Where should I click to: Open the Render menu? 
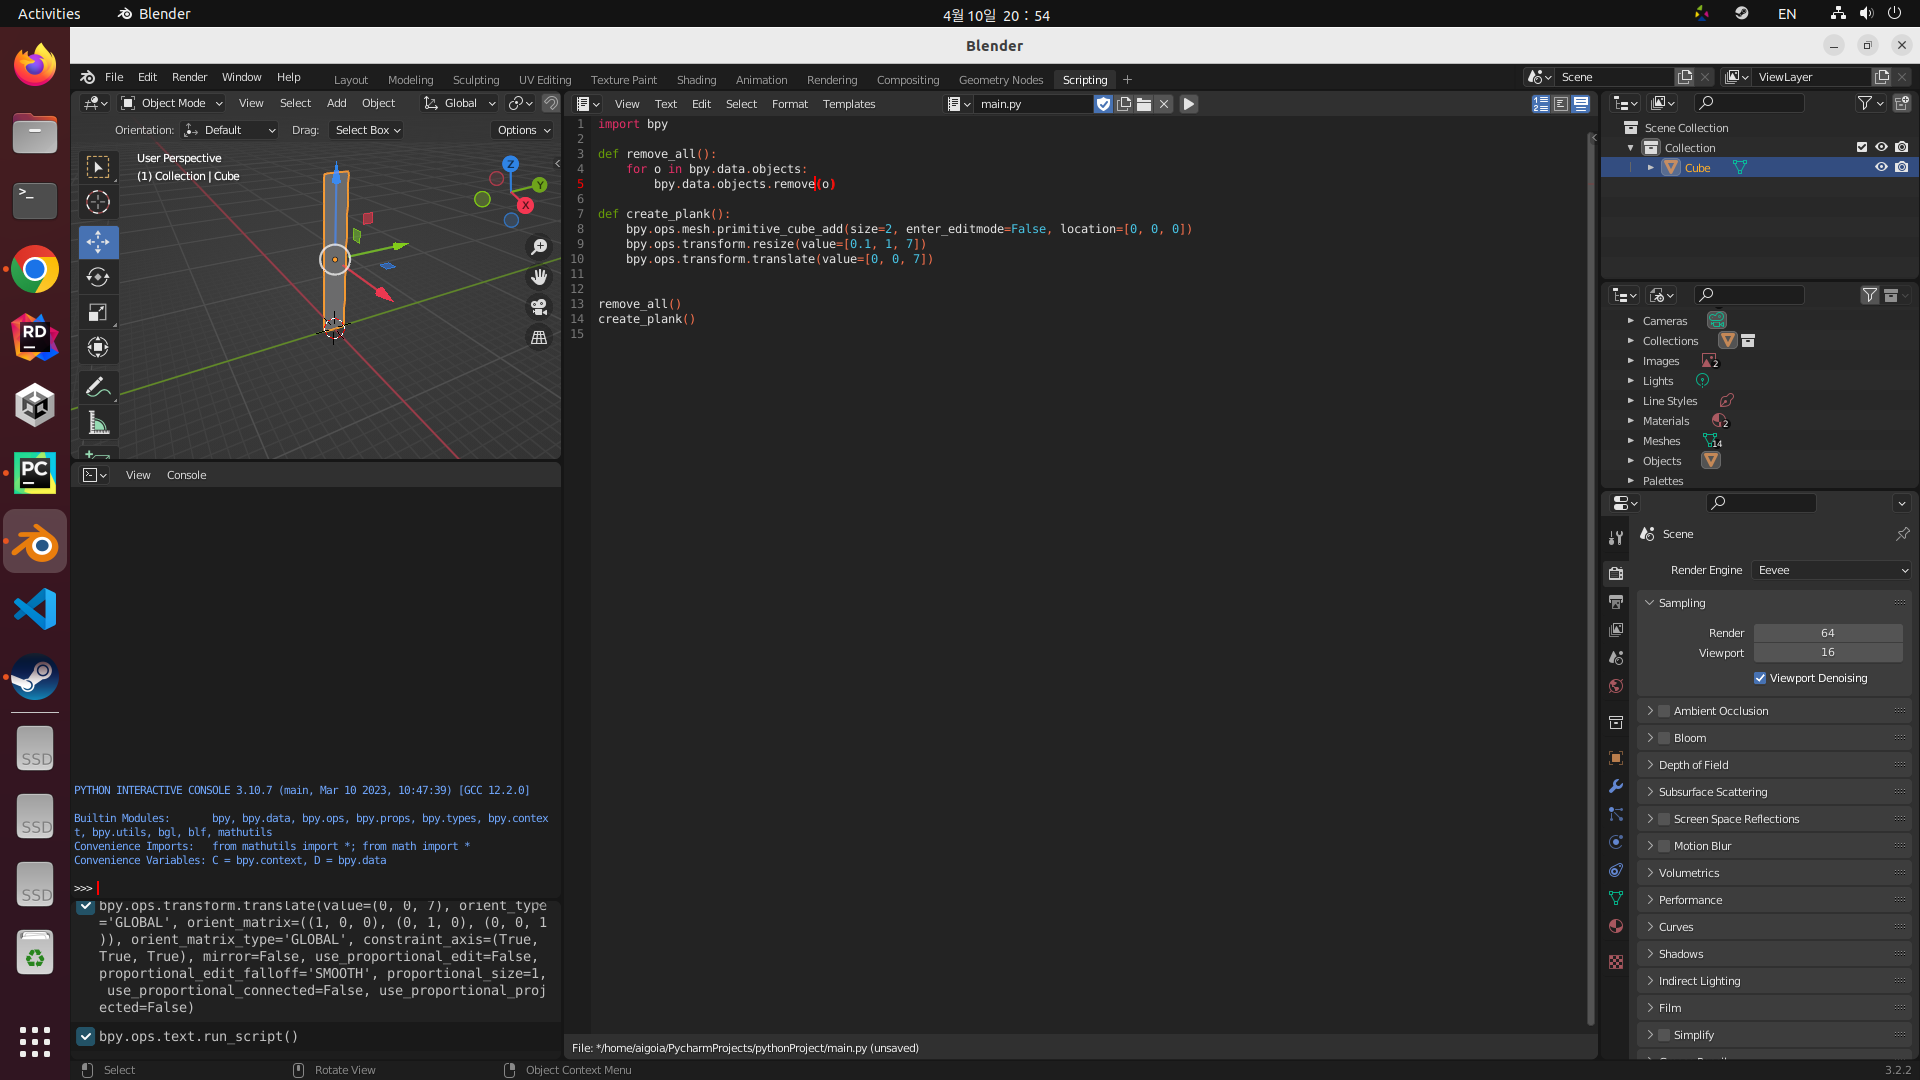[x=189, y=77]
